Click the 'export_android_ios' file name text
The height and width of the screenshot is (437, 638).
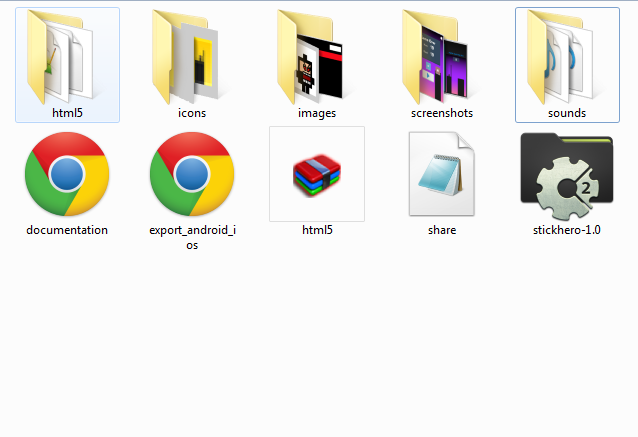point(192,237)
